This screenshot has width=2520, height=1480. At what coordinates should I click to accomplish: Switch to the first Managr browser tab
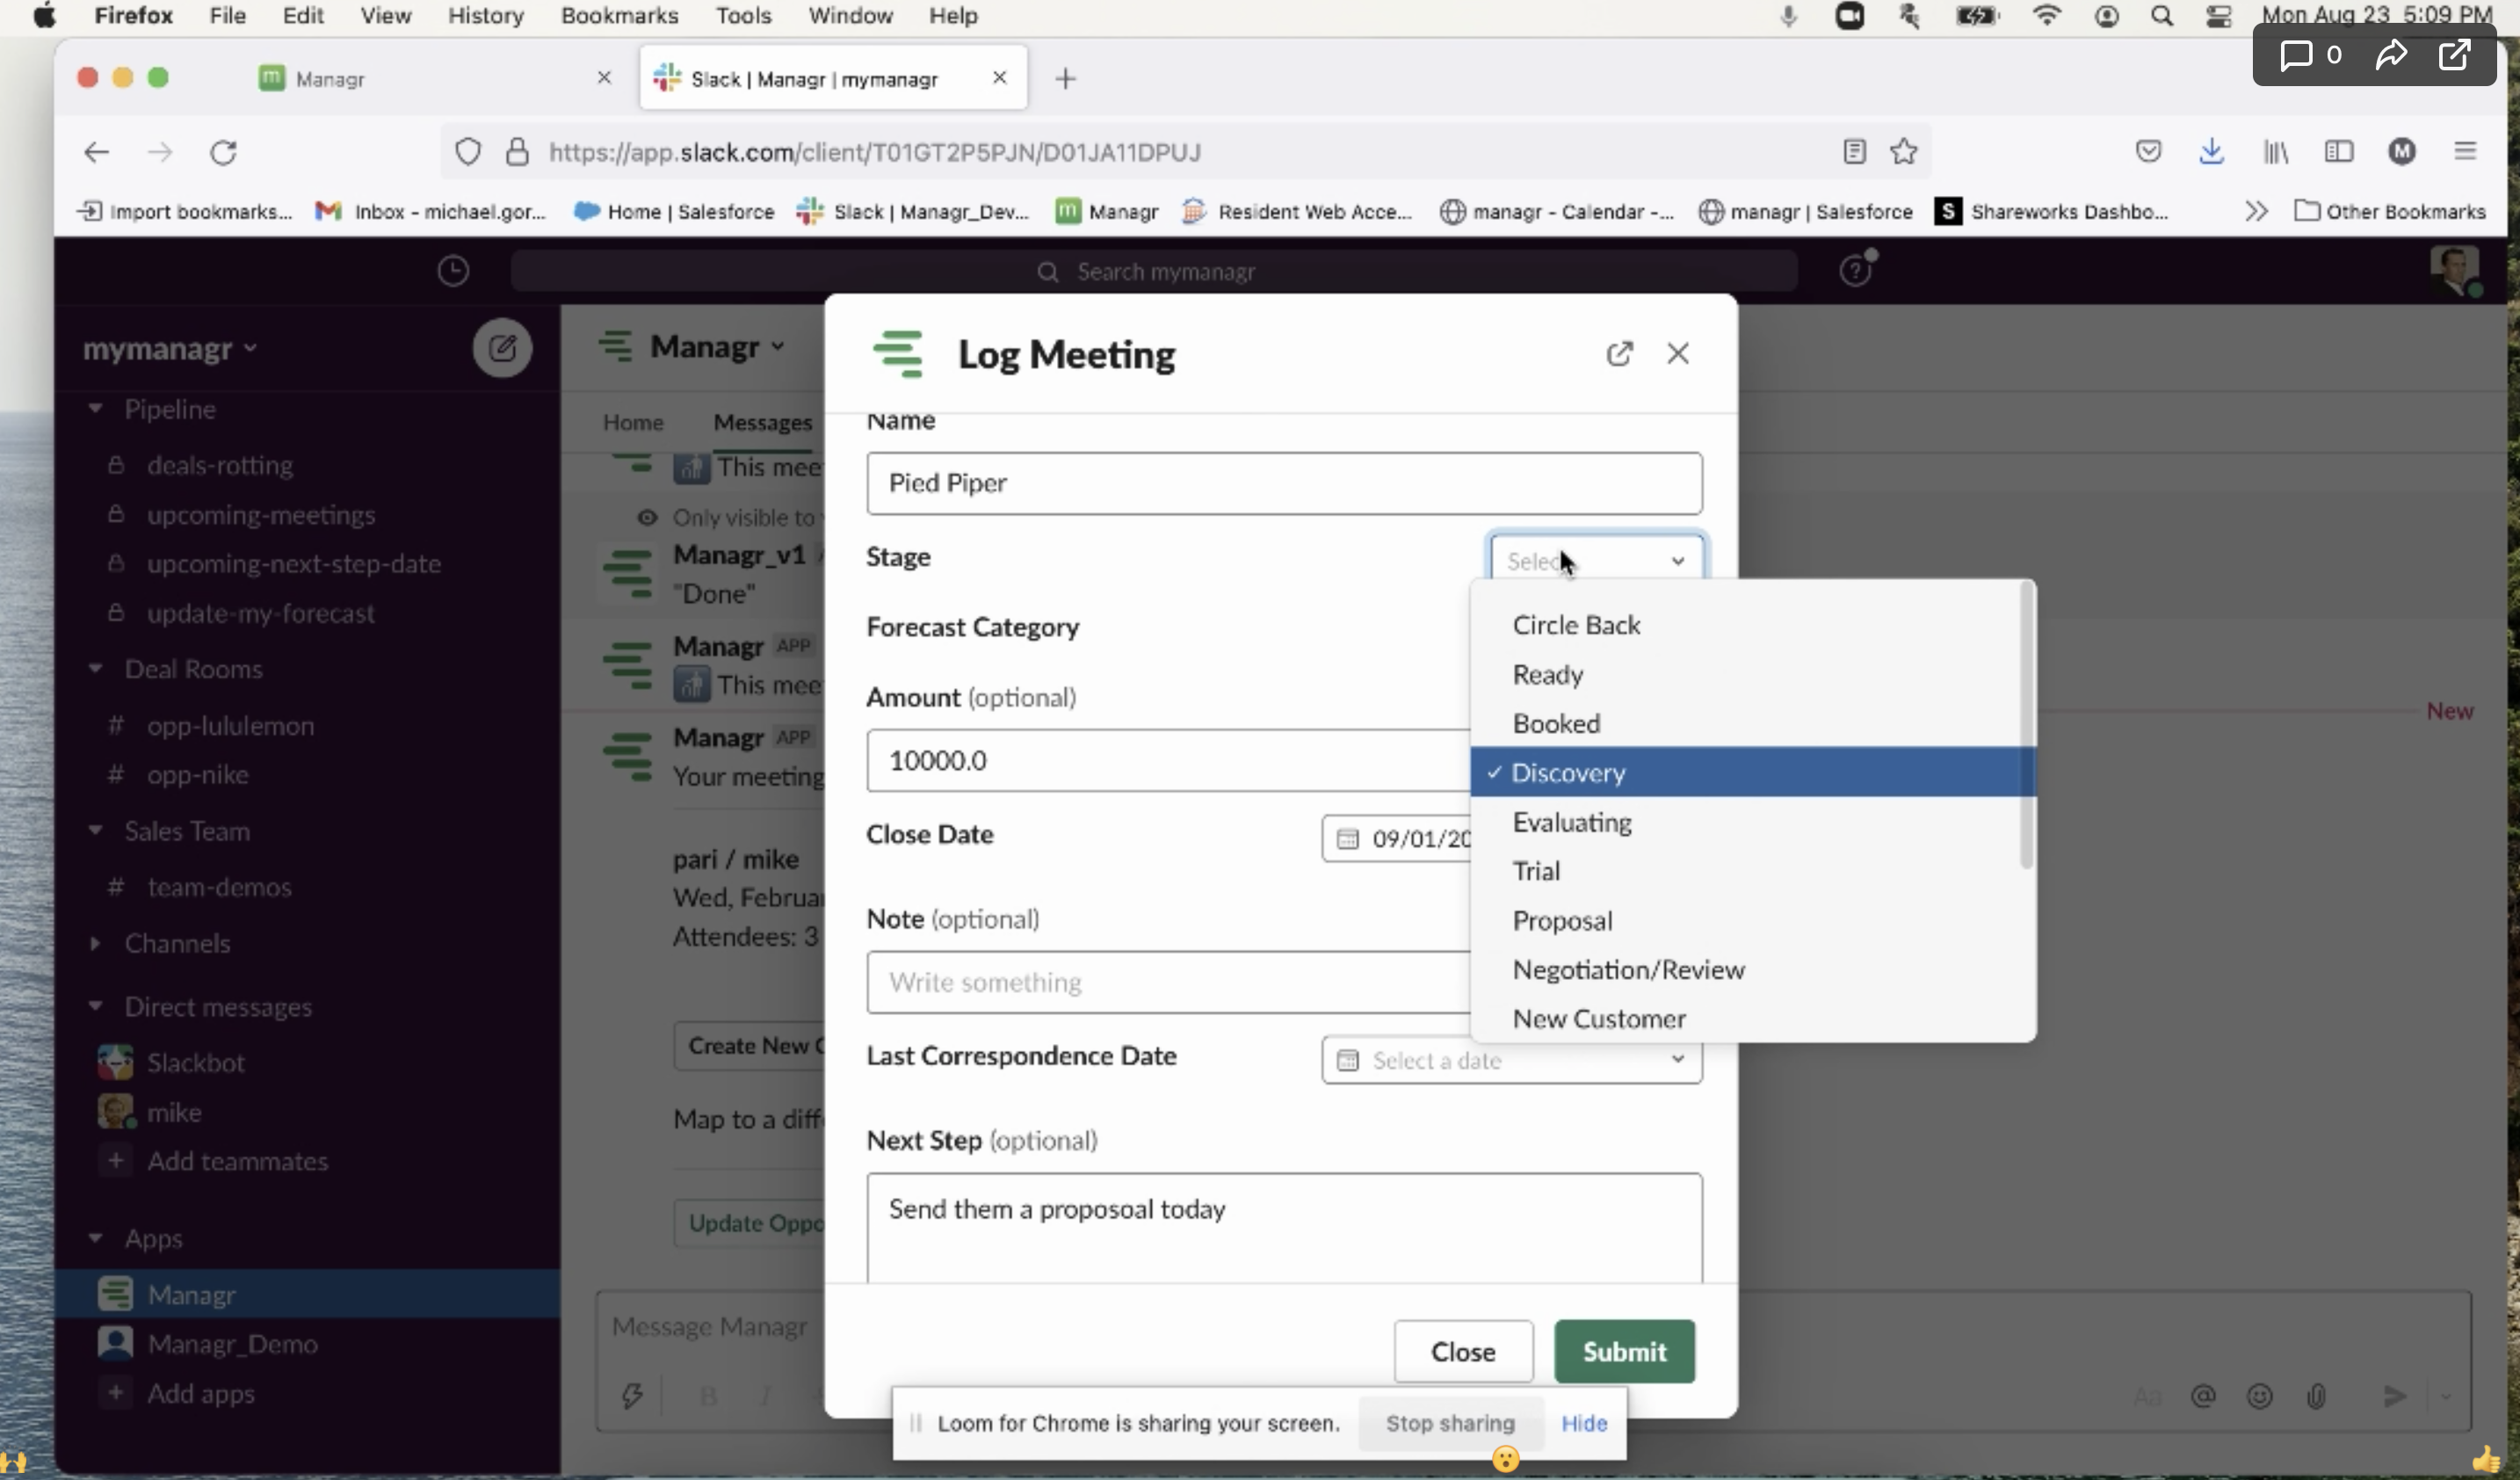coord(330,79)
